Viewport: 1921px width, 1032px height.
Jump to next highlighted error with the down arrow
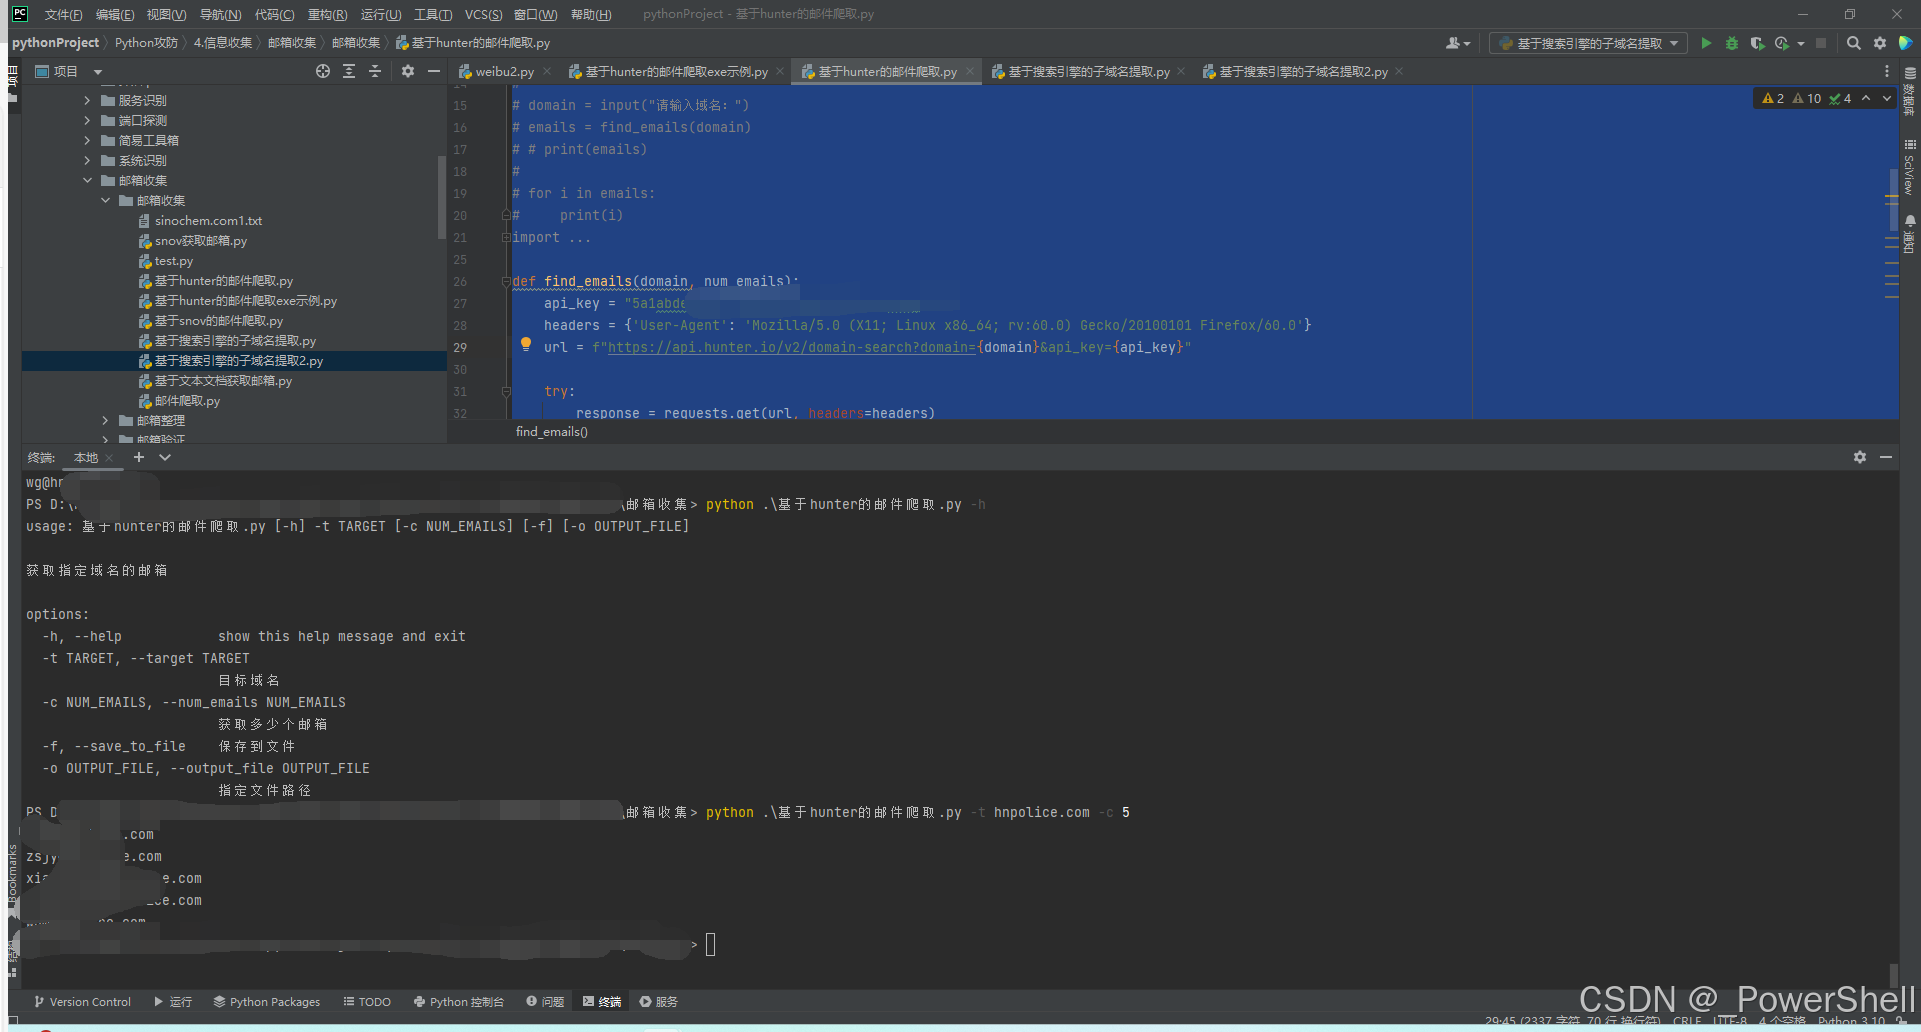1887,98
